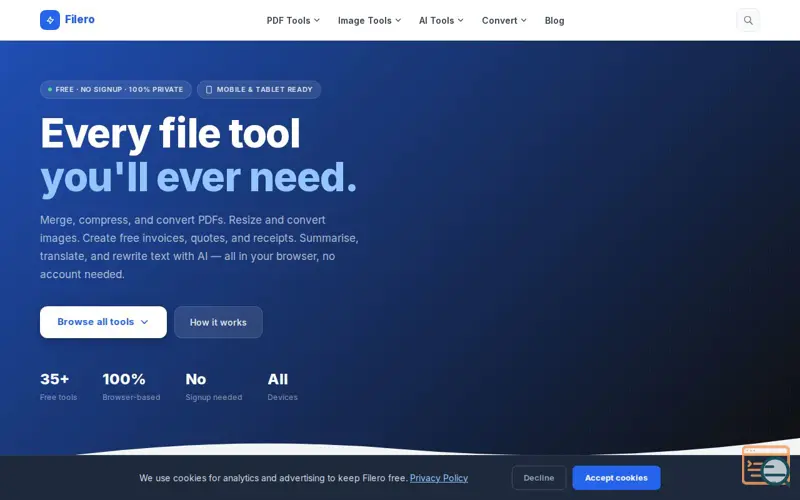Expand the Convert menu
The height and width of the screenshot is (500, 800).
coord(504,20)
